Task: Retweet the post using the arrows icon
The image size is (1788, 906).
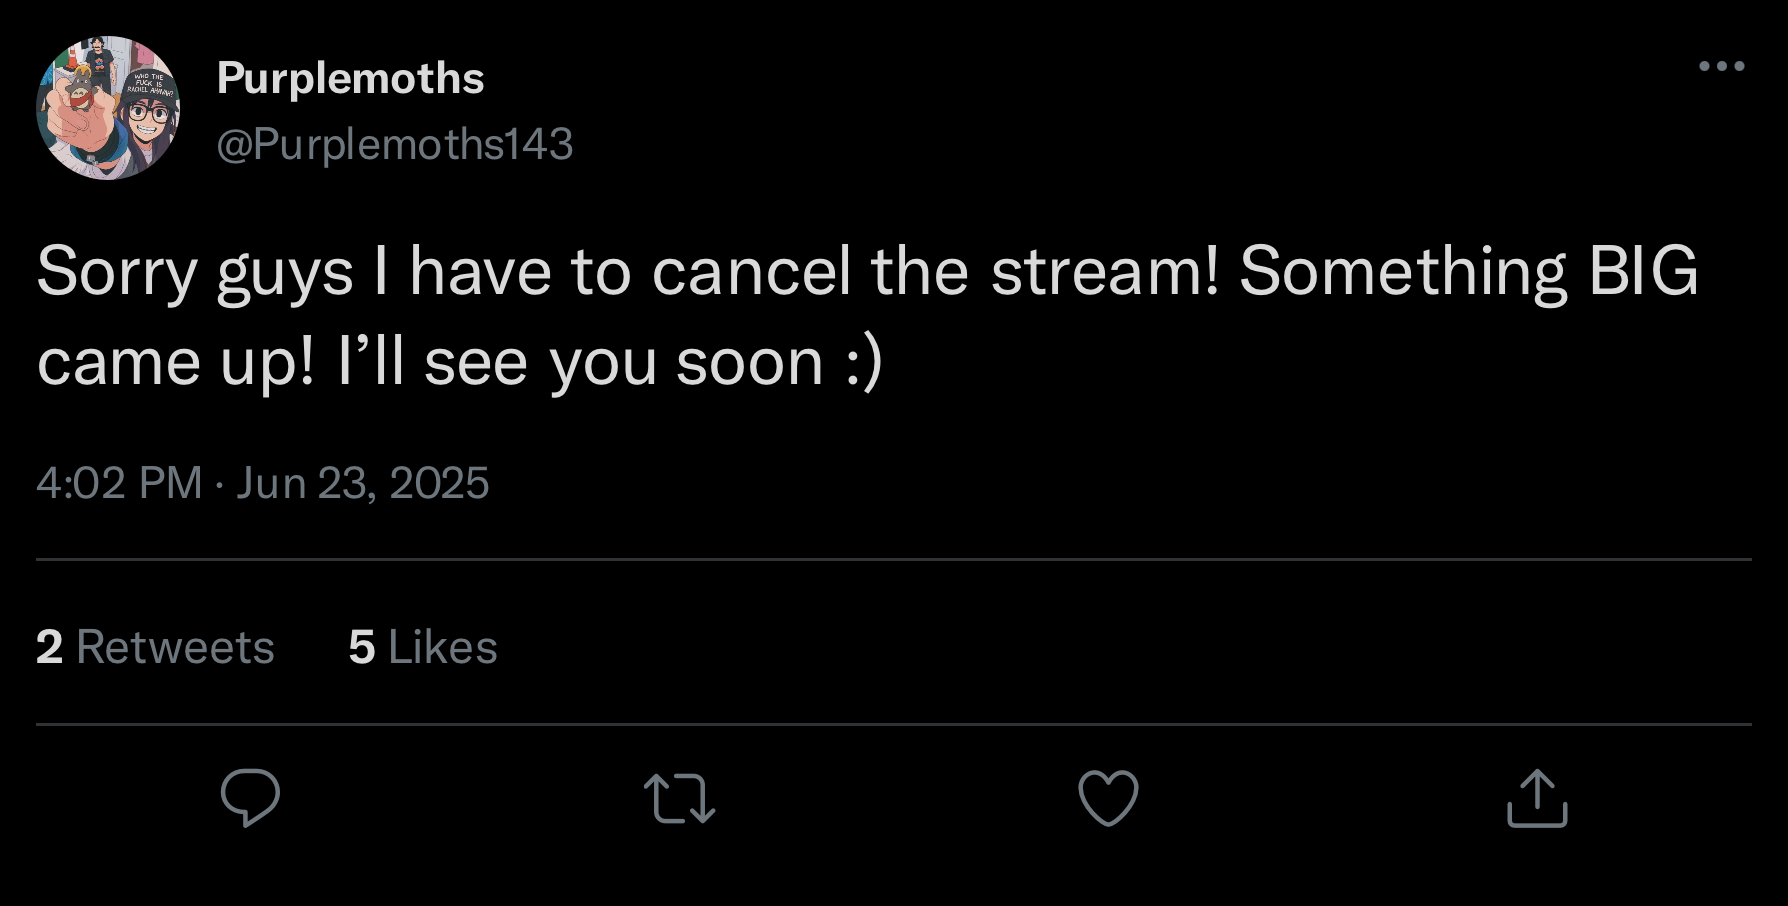Action: coord(679,798)
